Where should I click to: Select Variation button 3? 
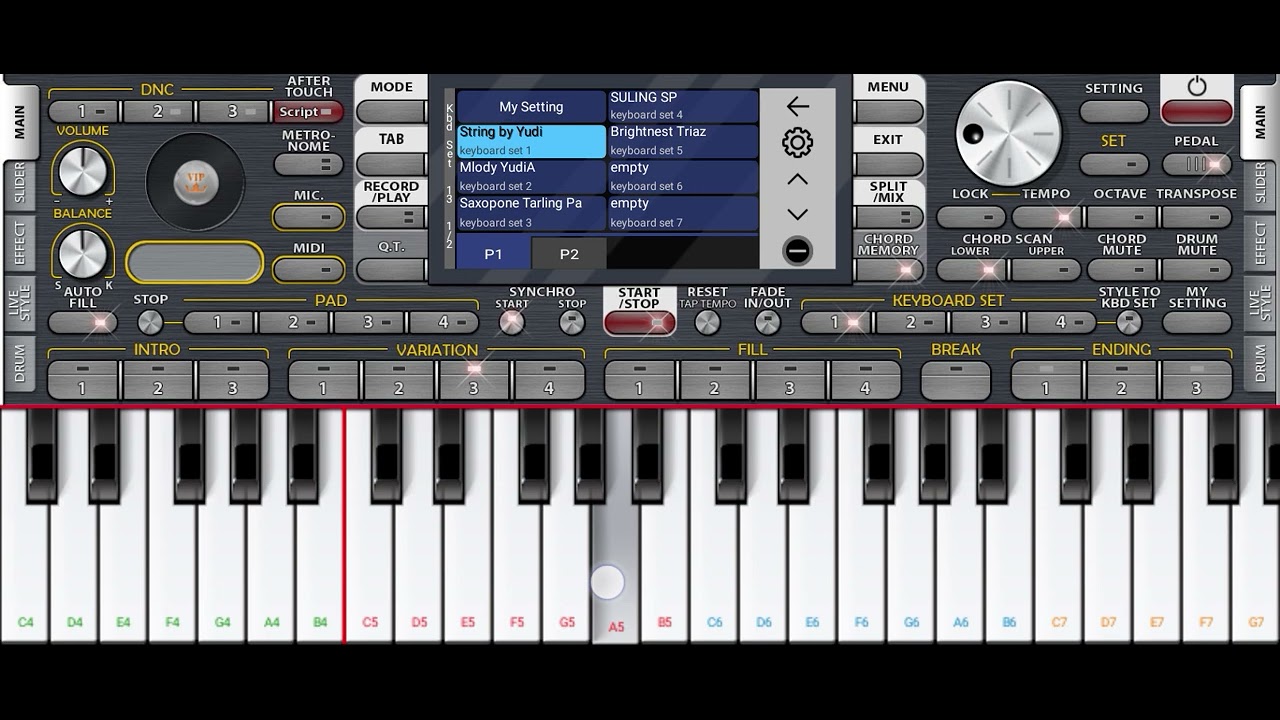point(474,380)
